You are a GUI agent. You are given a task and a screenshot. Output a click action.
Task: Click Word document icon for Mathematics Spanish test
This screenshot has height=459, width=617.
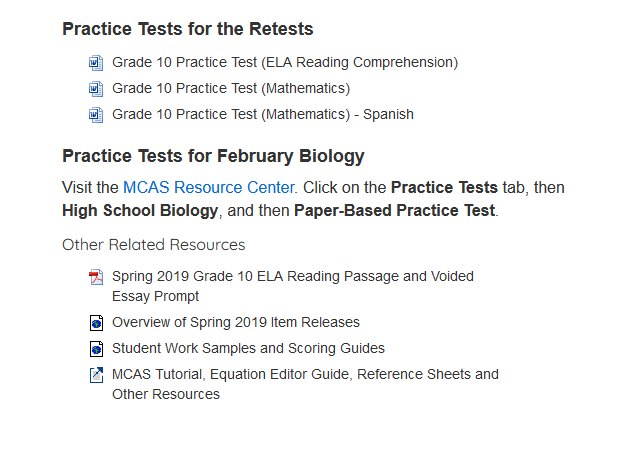pyautogui.click(x=96, y=115)
